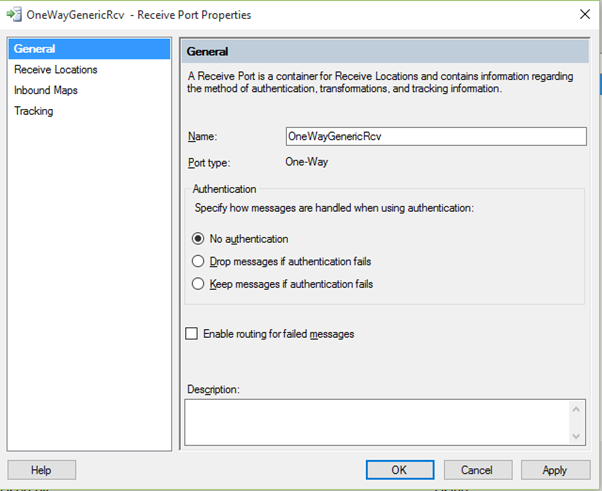The height and width of the screenshot is (491, 602).
Task: Open Help for this dialog
Action: 41,470
